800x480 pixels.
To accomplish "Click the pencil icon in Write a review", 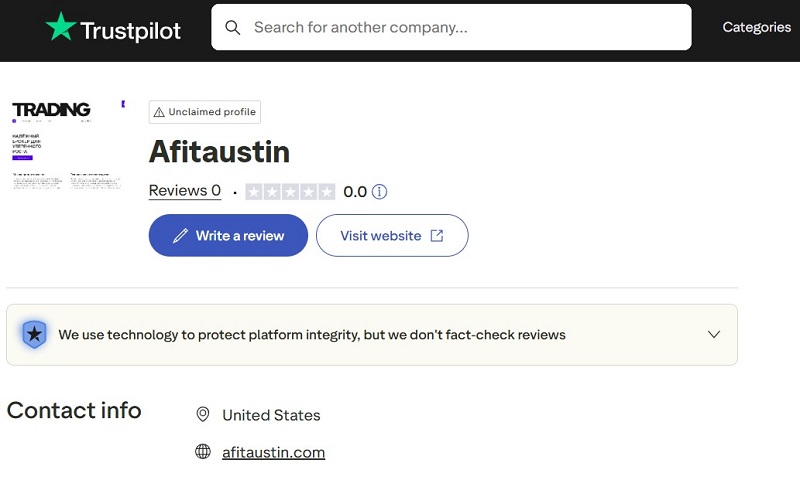I will (x=180, y=236).
